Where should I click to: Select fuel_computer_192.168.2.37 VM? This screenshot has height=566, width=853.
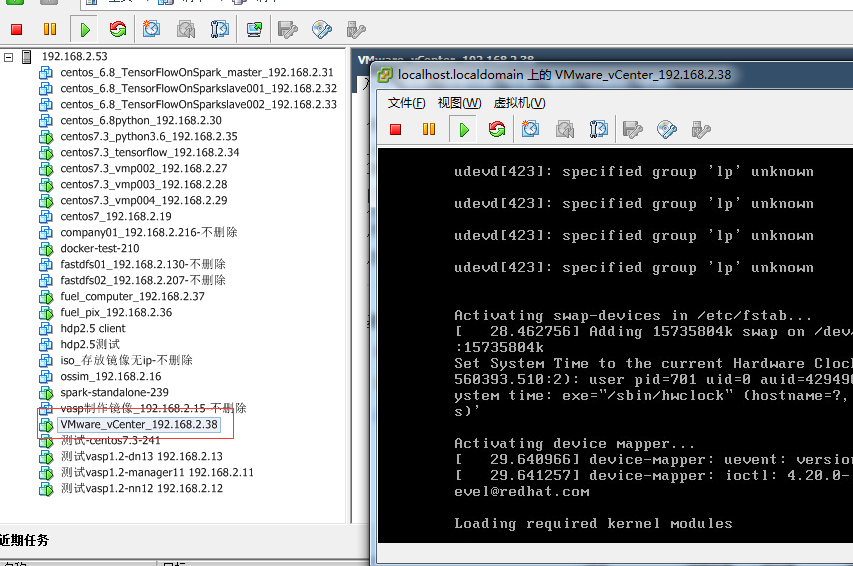[x=132, y=297]
